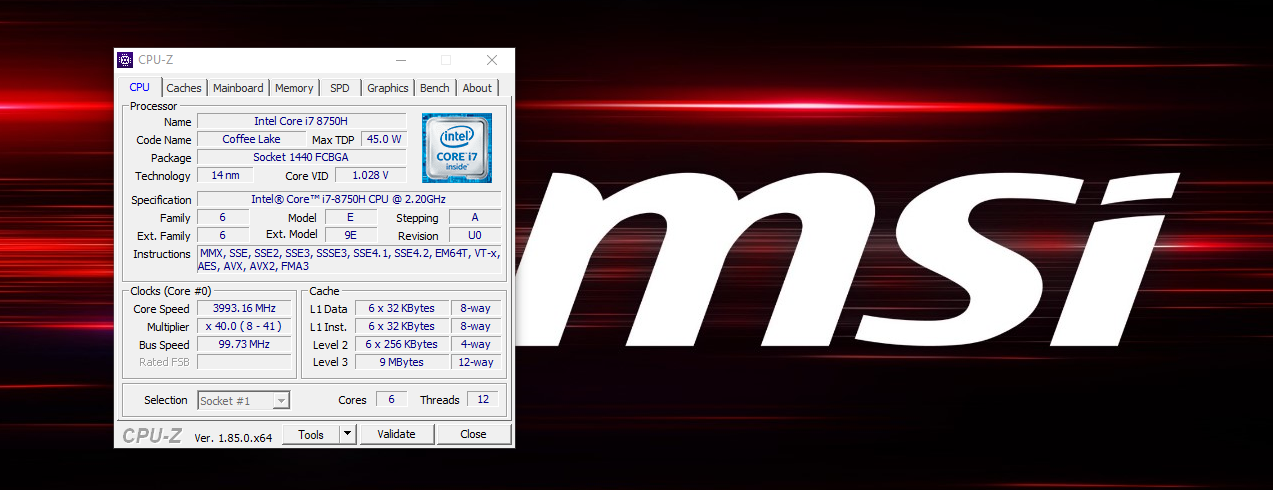
Task: Expand the Tools dropdown arrow
Action: click(x=347, y=434)
